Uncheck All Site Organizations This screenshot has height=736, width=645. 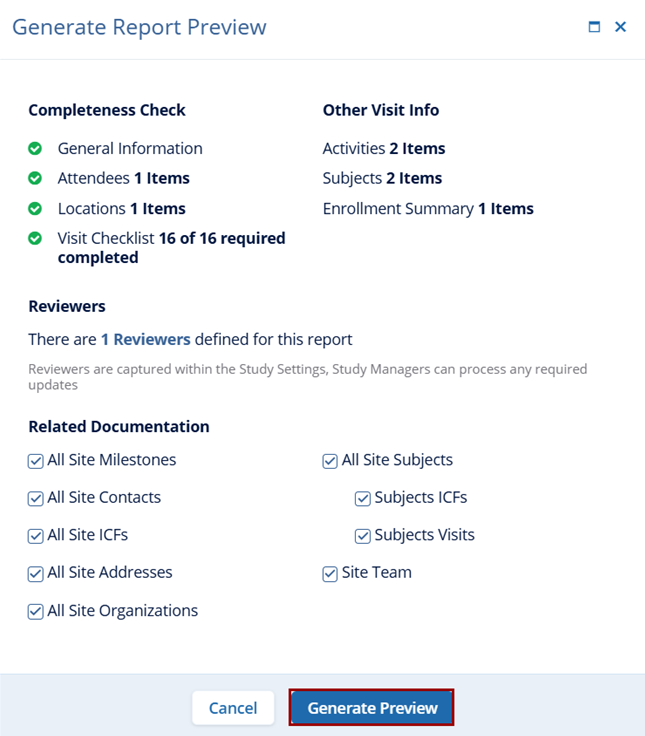click(36, 612)
